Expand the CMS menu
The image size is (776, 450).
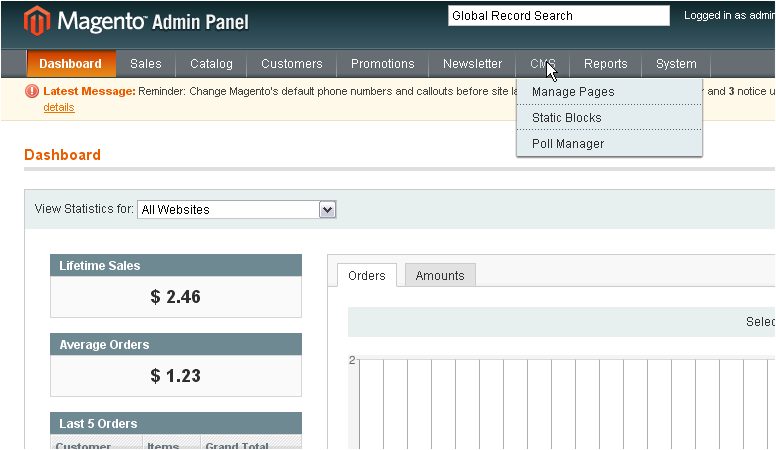[543, 64]
